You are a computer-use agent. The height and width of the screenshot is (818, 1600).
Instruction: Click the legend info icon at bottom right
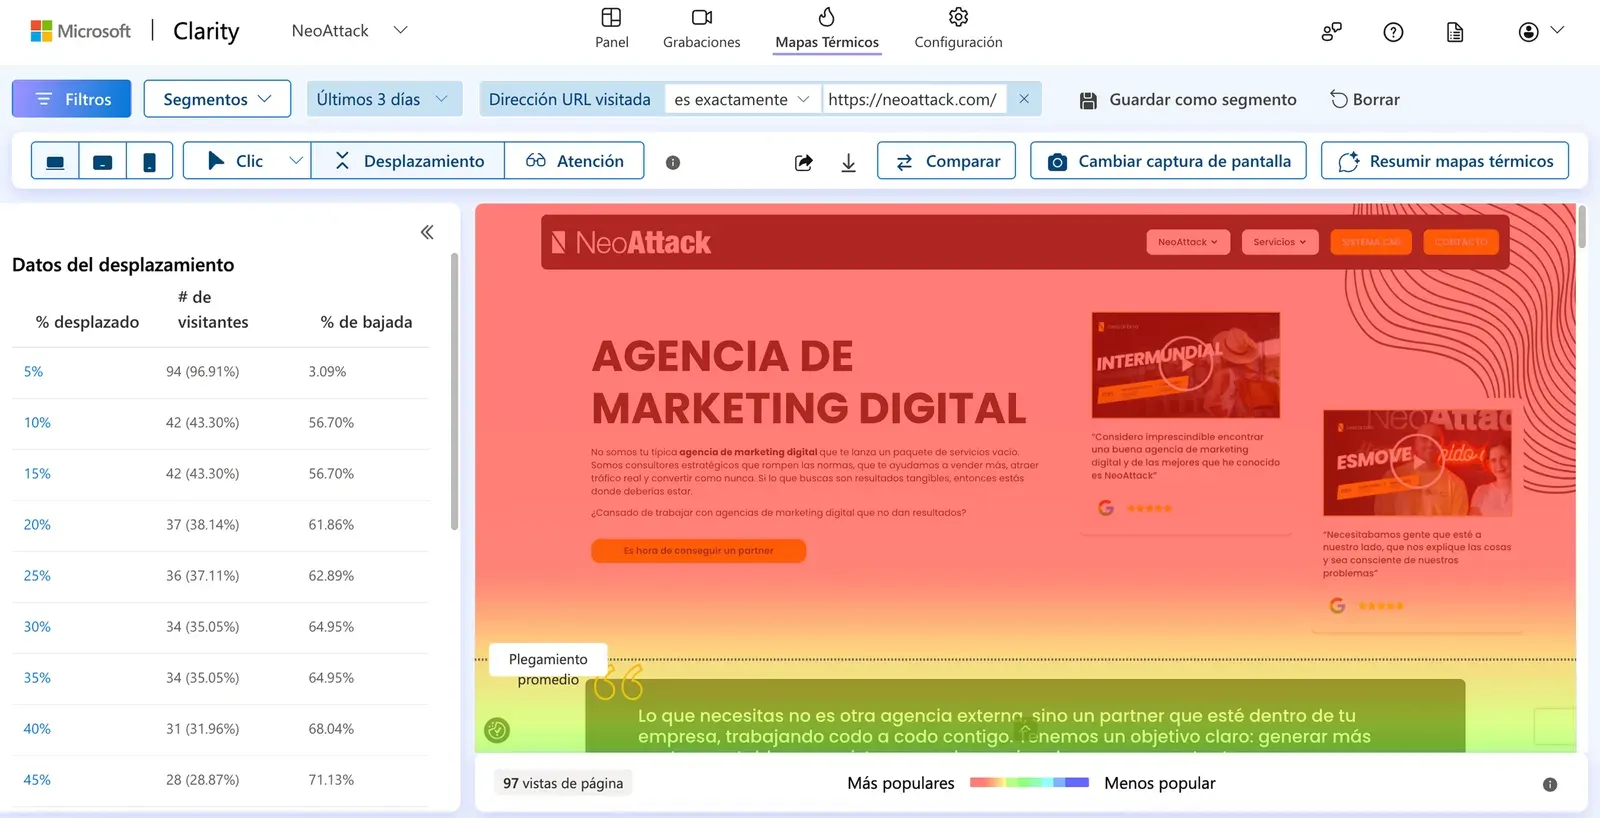tap(1550, 785)
